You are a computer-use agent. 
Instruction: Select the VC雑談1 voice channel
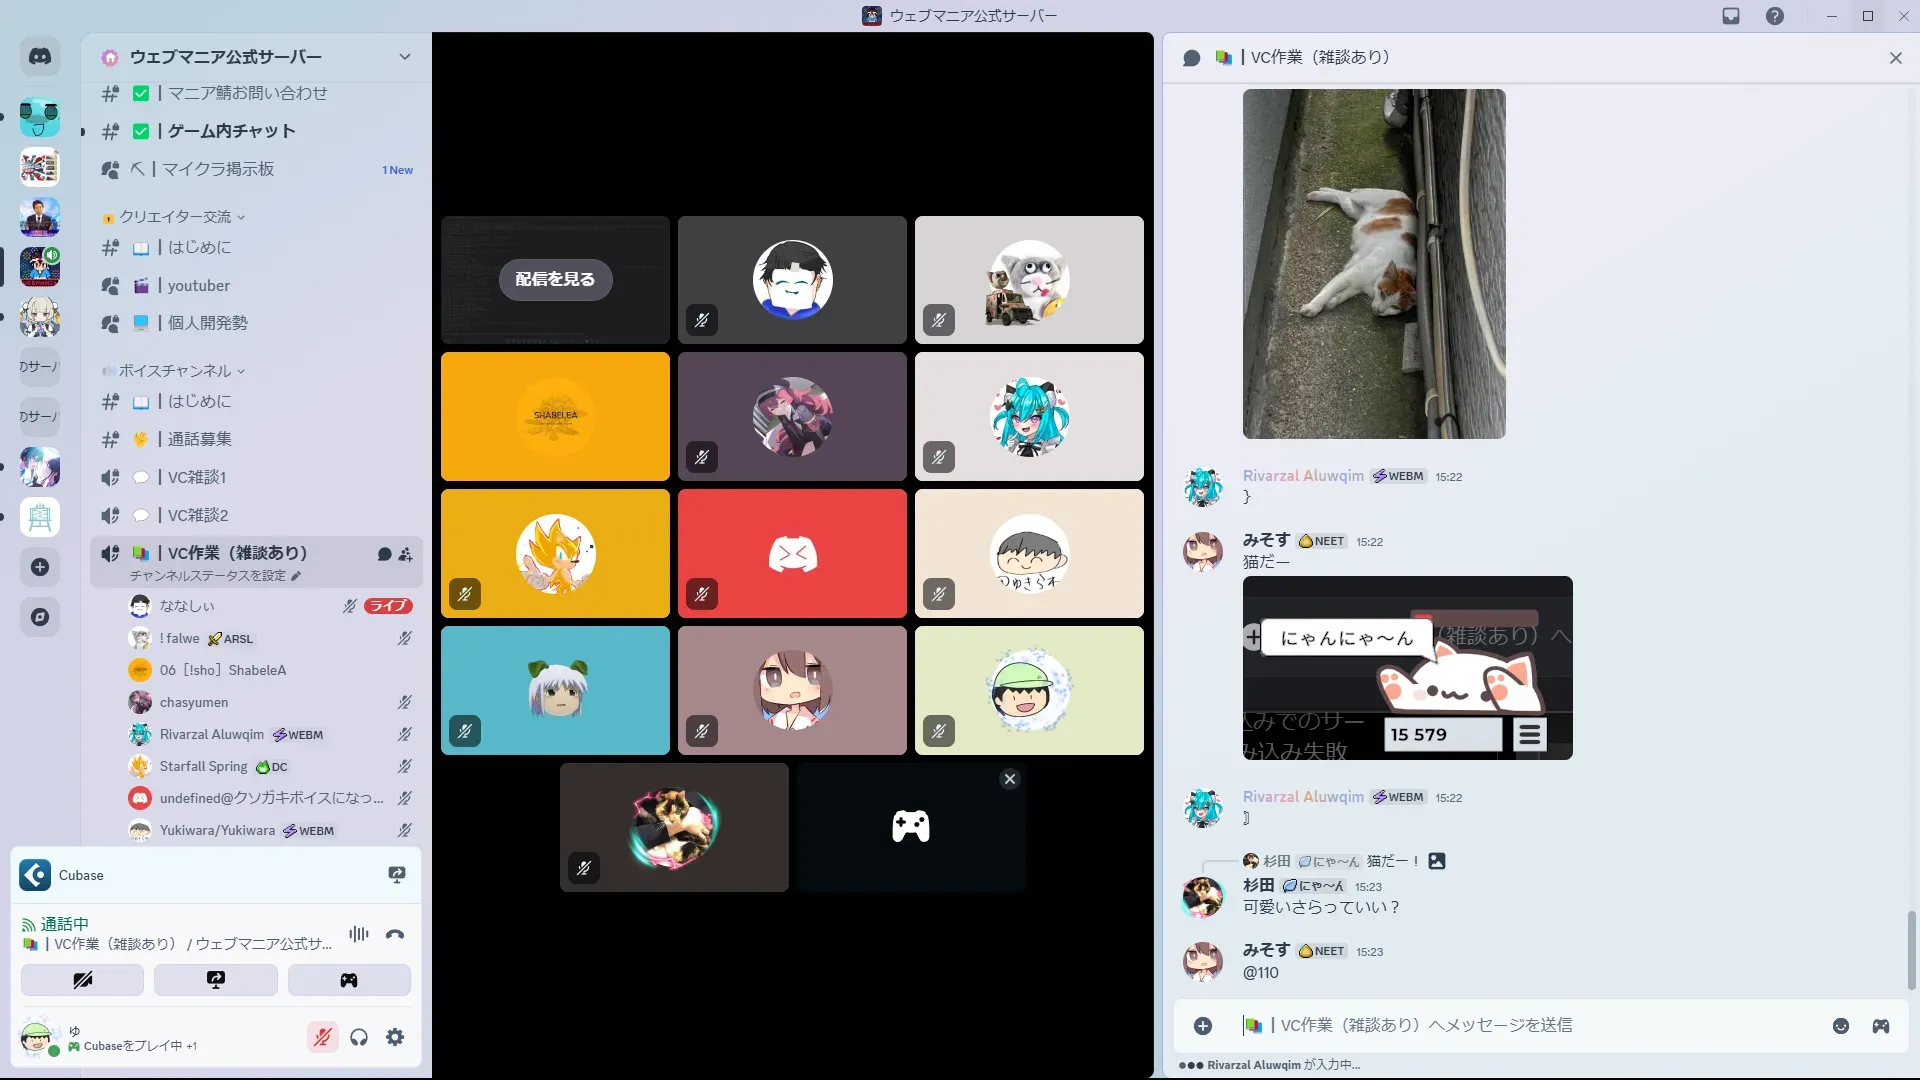click(x=197, y=477)
